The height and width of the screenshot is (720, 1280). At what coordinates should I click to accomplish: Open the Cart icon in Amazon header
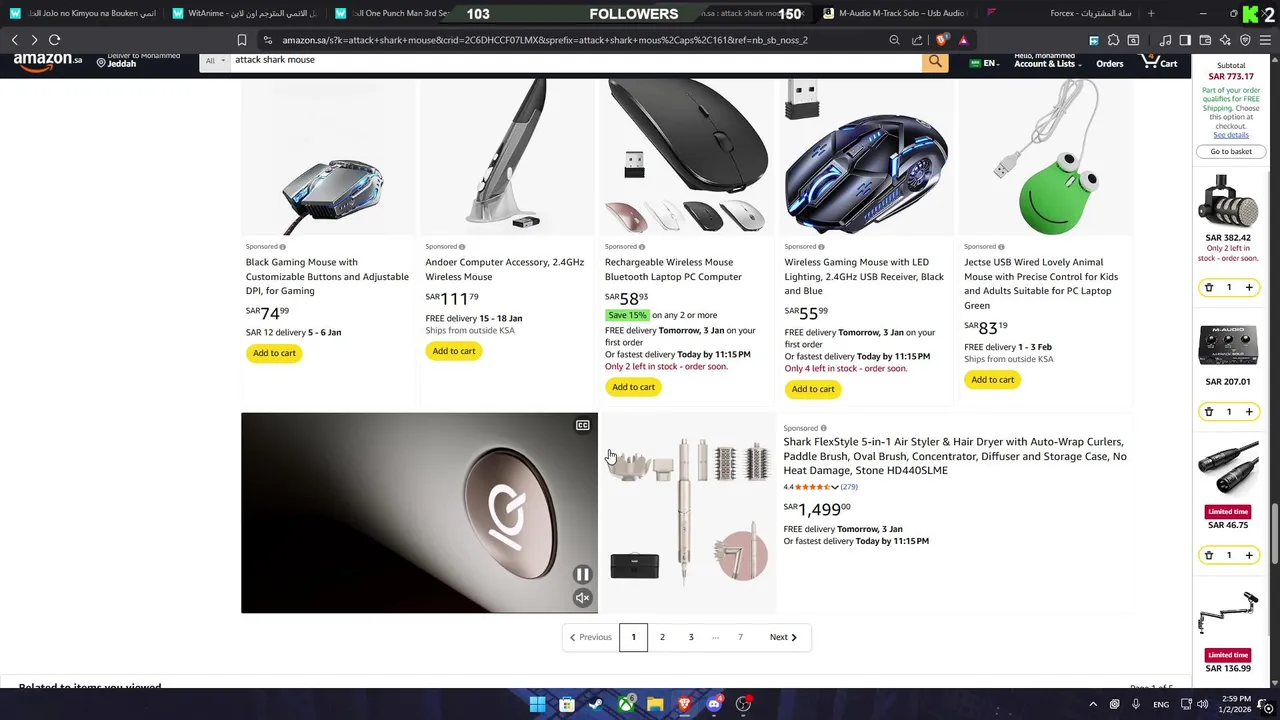point(1160,62)
